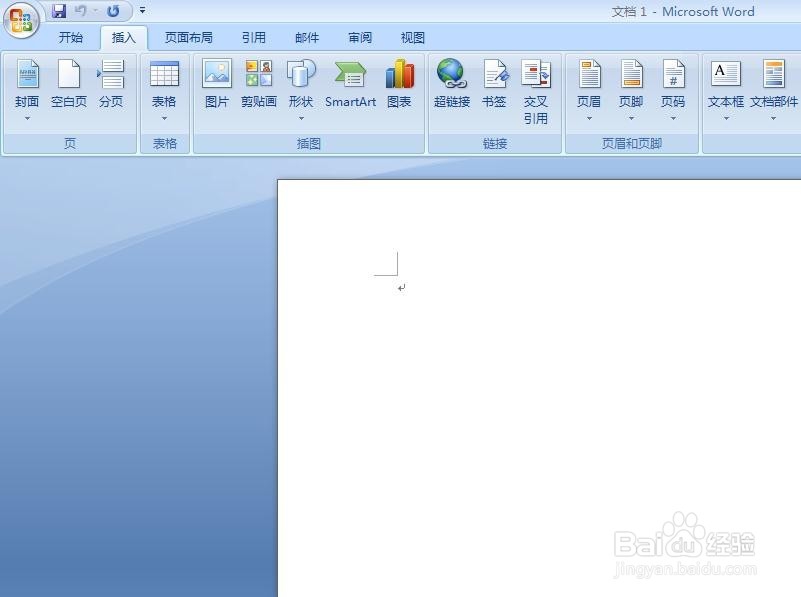
Task: Click the 页脚 footer icon
Action: (x=631, y=74)
